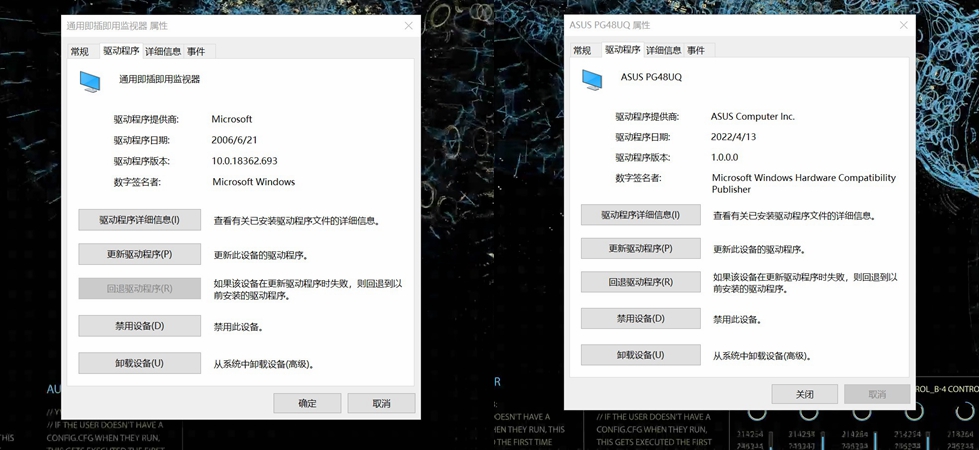Viewport: 980px width, 450px height.
Task: Click 更新驱动程序(P) in ASUS PG48UQ window
Action: point(641,248)
